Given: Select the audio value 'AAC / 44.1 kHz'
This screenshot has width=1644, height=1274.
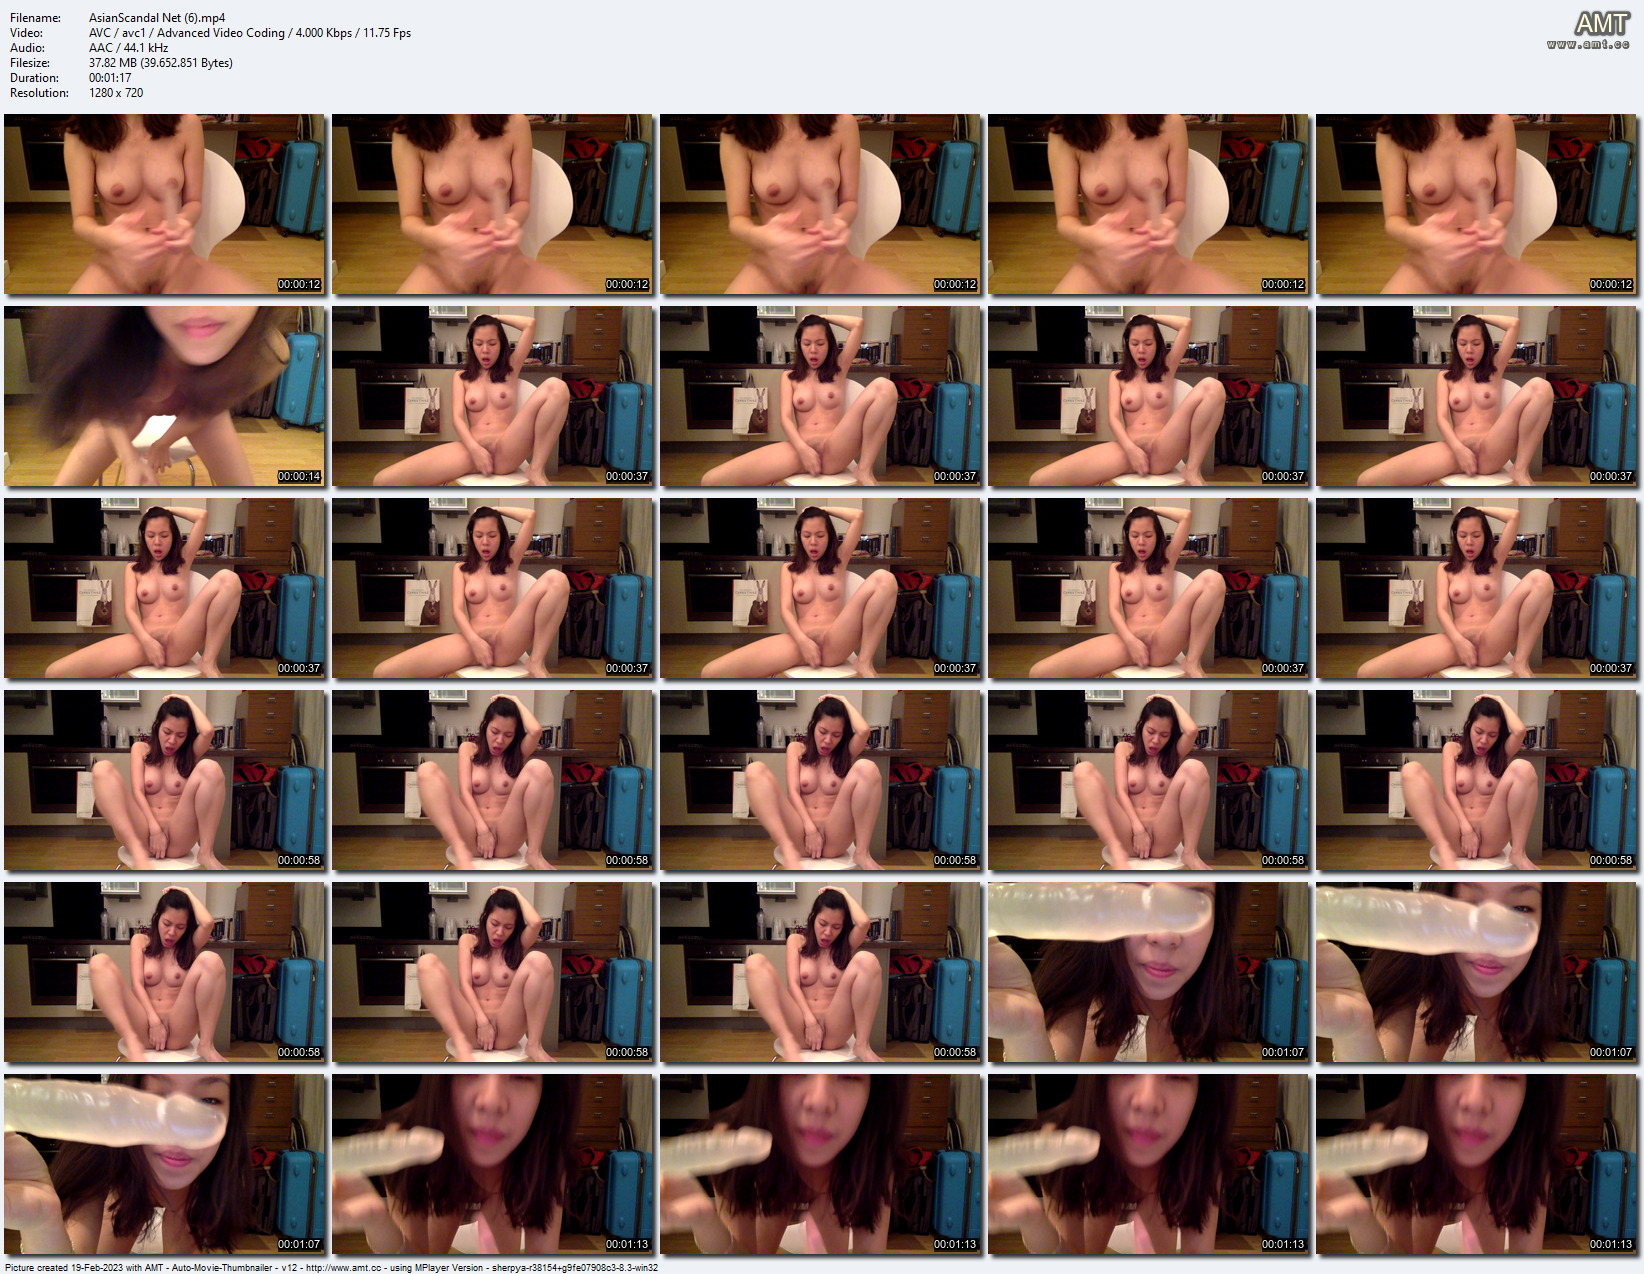Looking at the screenshot, I should [x=128, y=48].
